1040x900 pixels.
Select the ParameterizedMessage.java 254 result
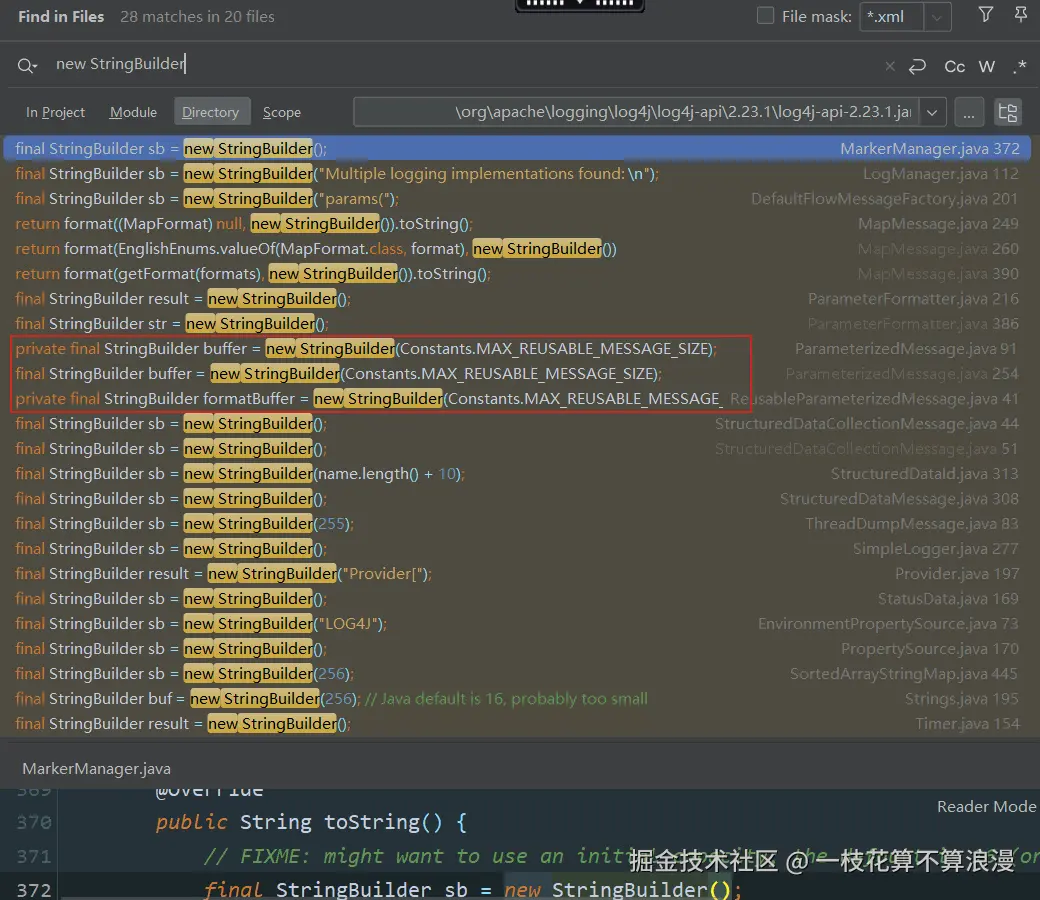point(517,374)
